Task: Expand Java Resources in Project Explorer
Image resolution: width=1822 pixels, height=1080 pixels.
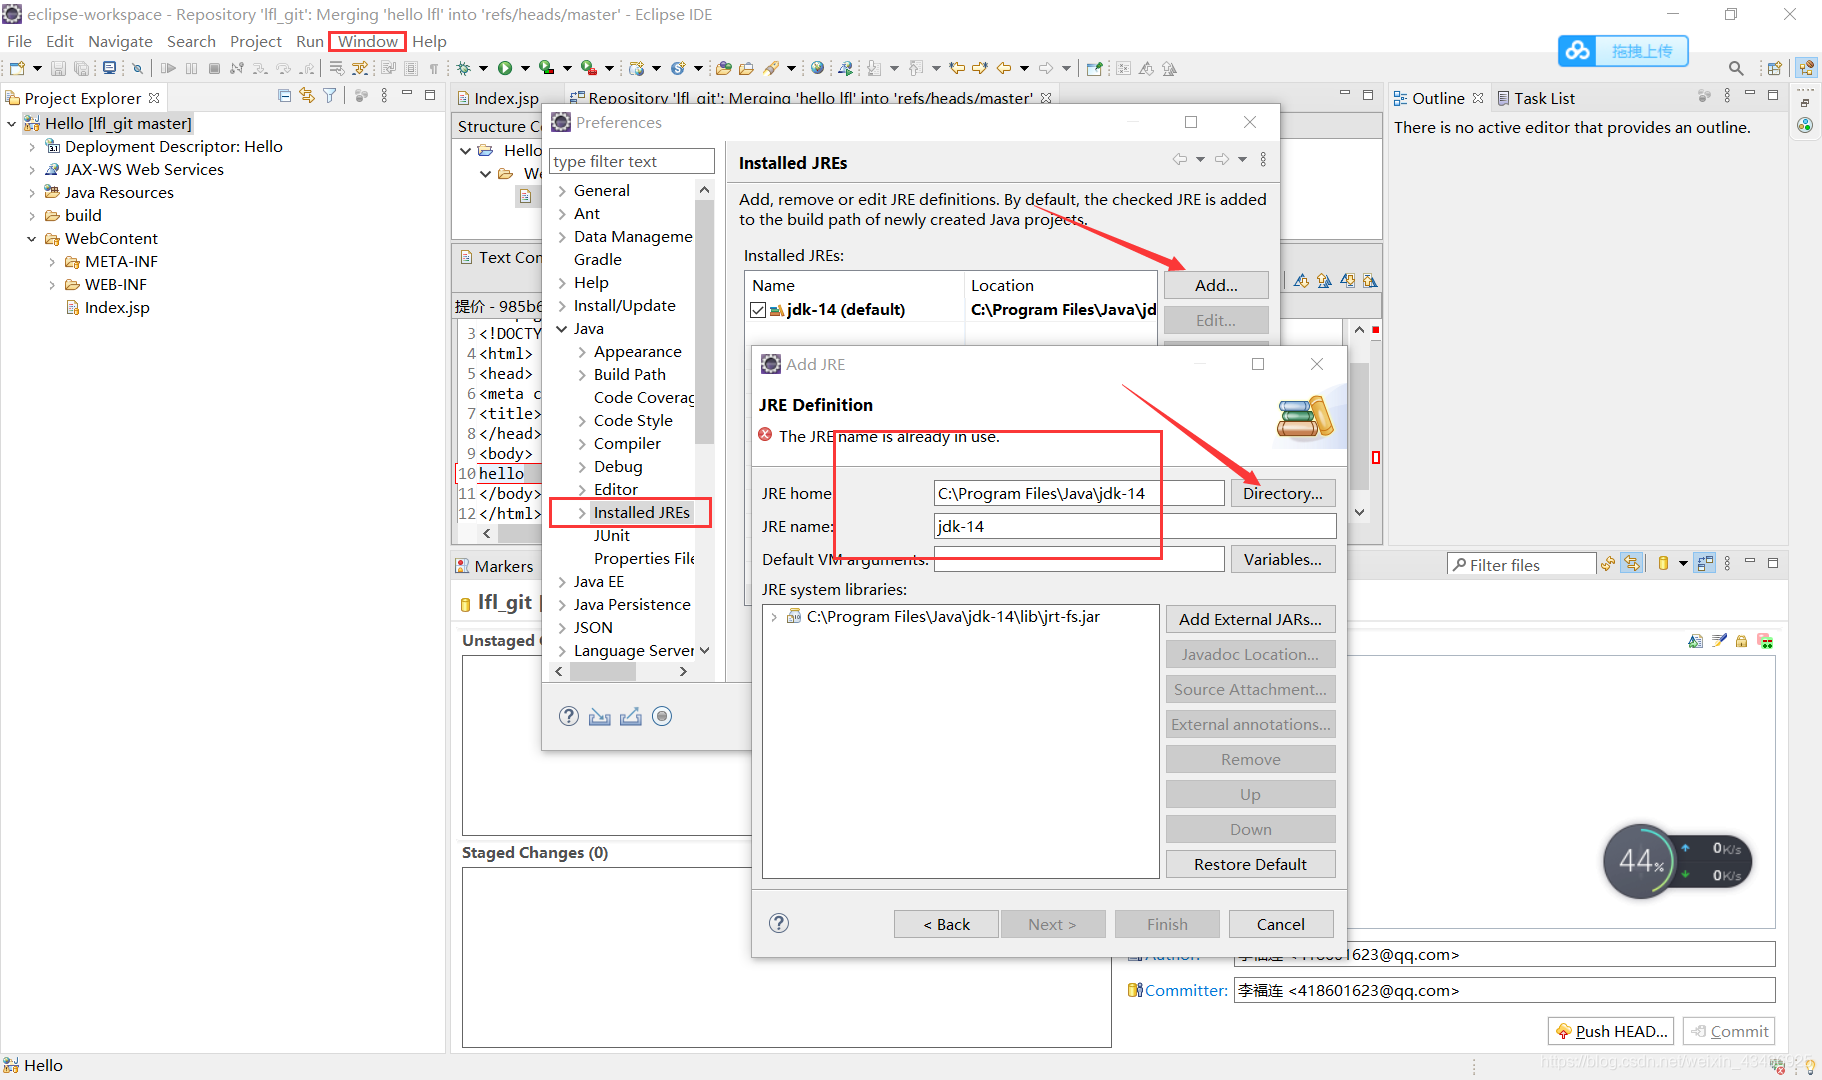Action: (32, 193)
